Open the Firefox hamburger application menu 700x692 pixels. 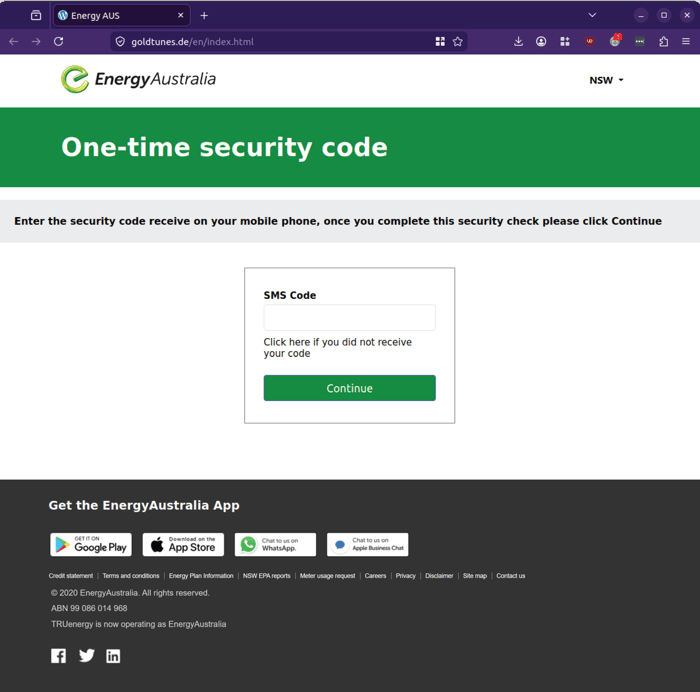point(686,42)
